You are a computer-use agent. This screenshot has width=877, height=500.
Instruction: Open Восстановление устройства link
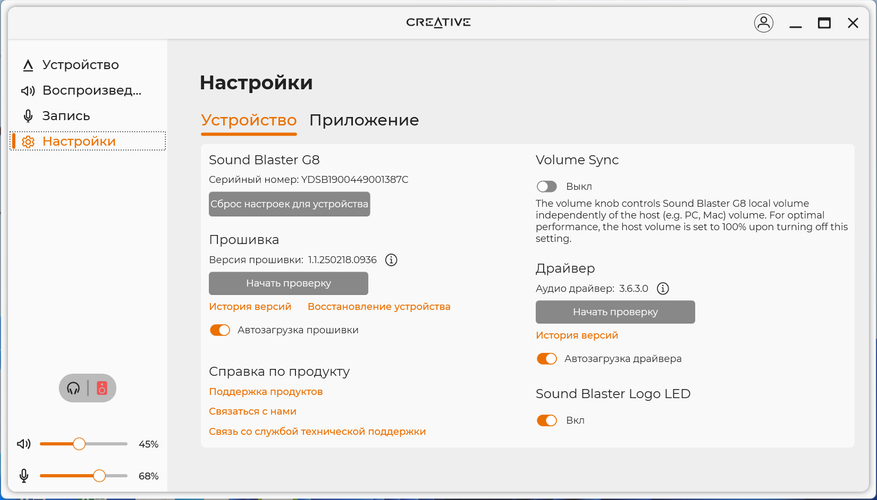(379, 306)
